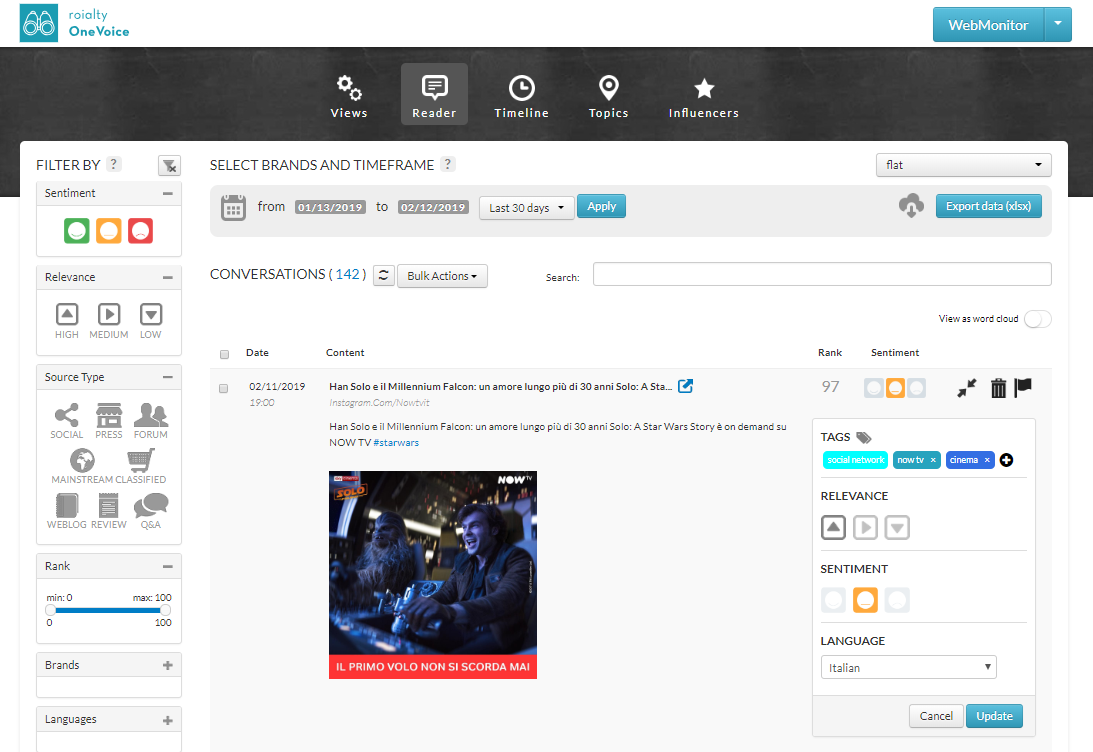This screenshot has width=1093, height=752.
Task: Open WebMonitor dropdown arrow
Action: 1057,24
